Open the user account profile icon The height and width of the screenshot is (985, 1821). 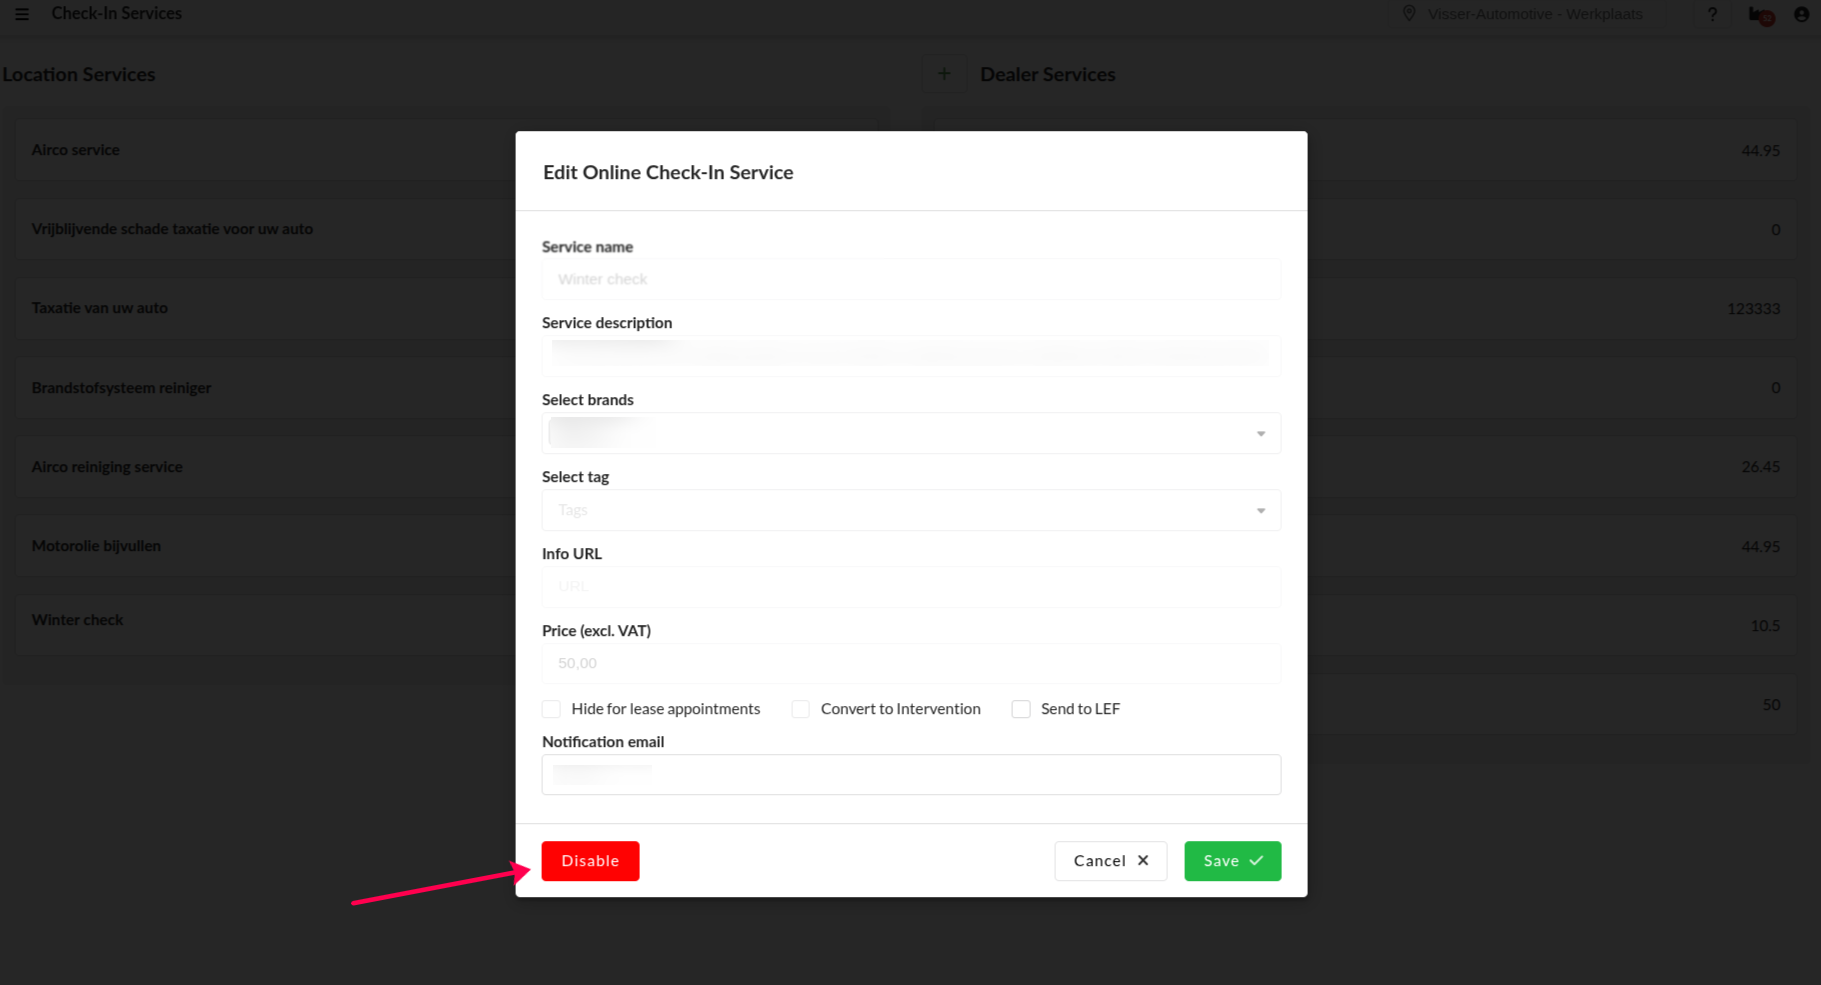(x=1801, y=14)
